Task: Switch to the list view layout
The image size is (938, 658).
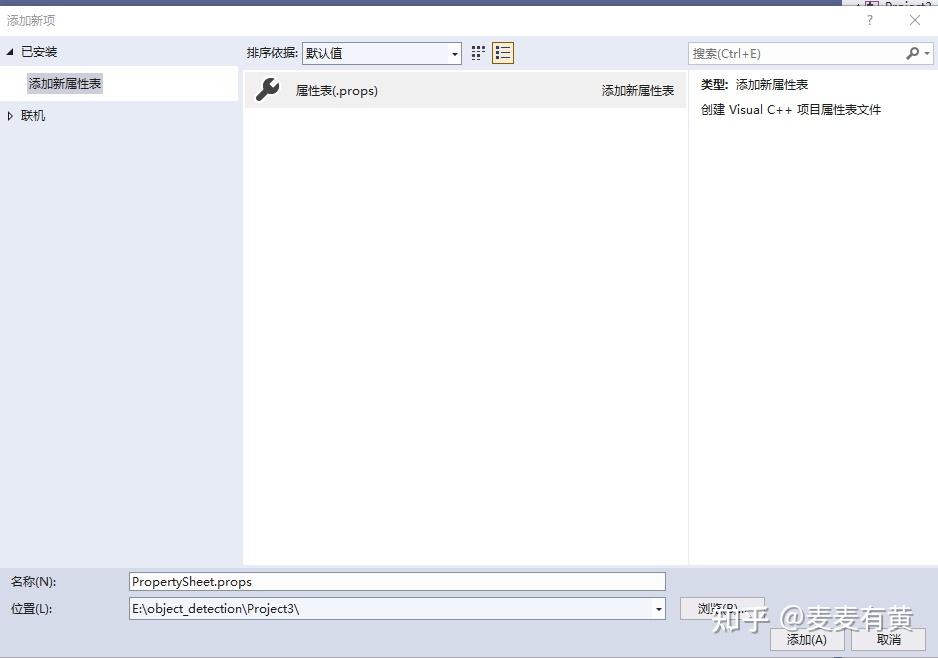Action: (x=502, y=53)
